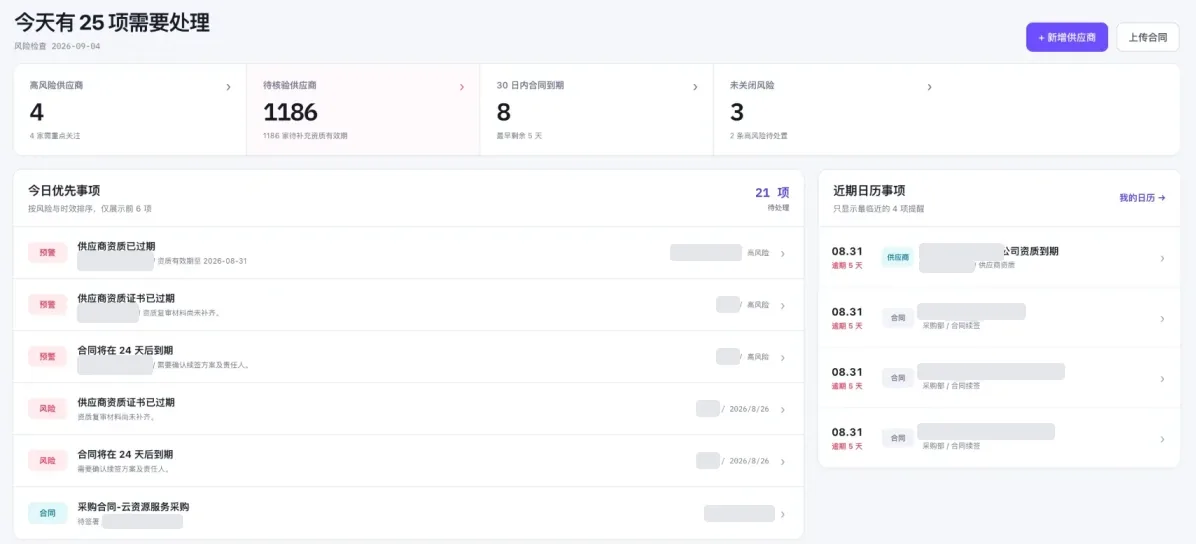This screenshot has height=544, width=1196.
Task: Expand the arrow of the 风险 供应商资质证书已过期 row
Action: (783, 410)
